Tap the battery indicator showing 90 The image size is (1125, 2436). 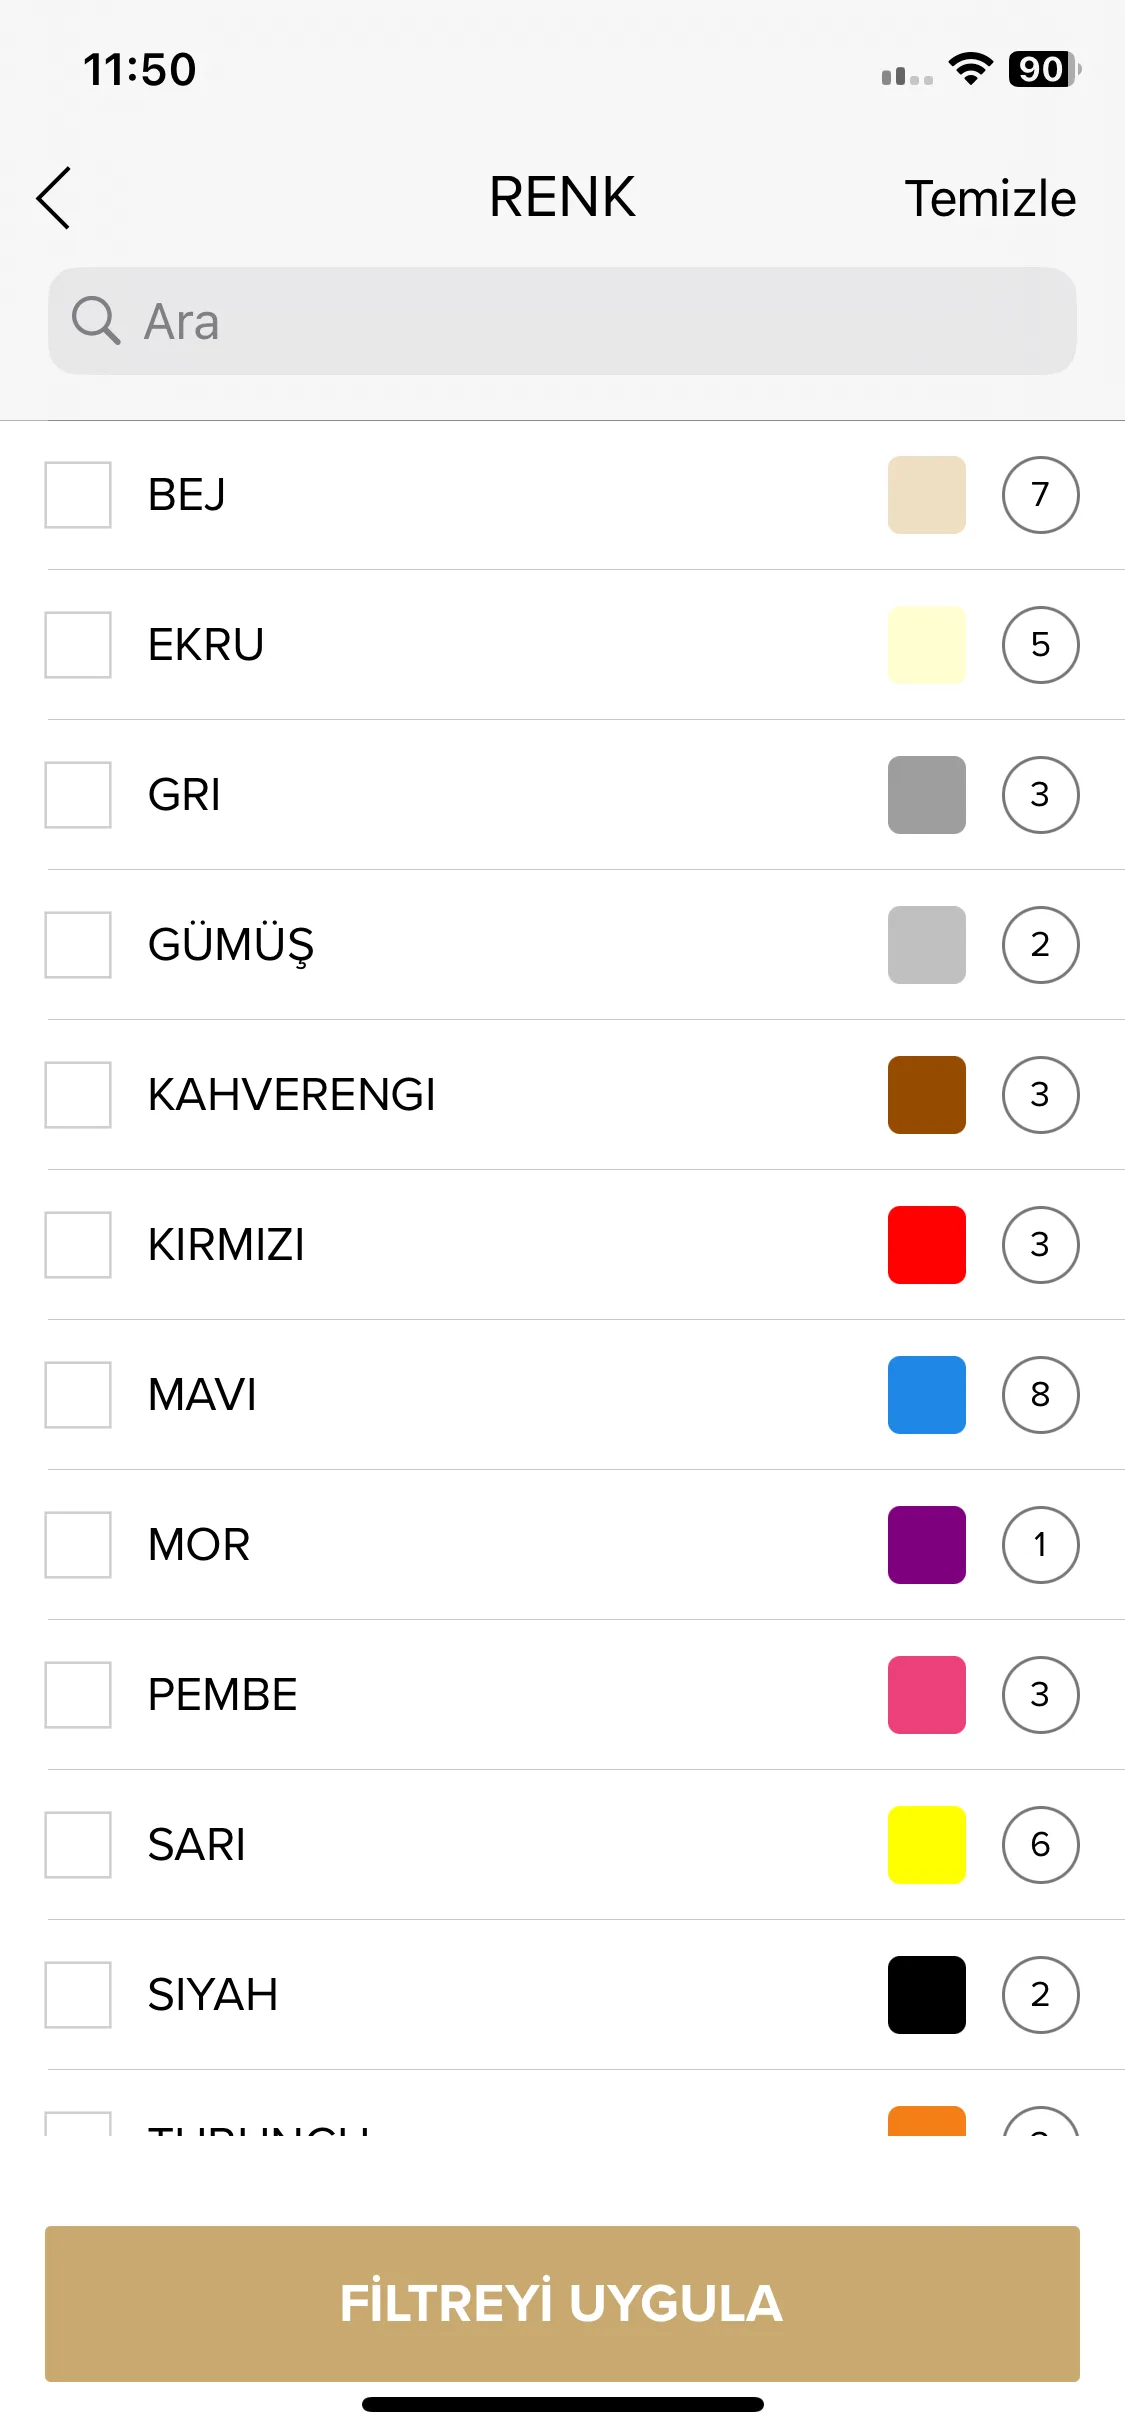click(1045, 69)
